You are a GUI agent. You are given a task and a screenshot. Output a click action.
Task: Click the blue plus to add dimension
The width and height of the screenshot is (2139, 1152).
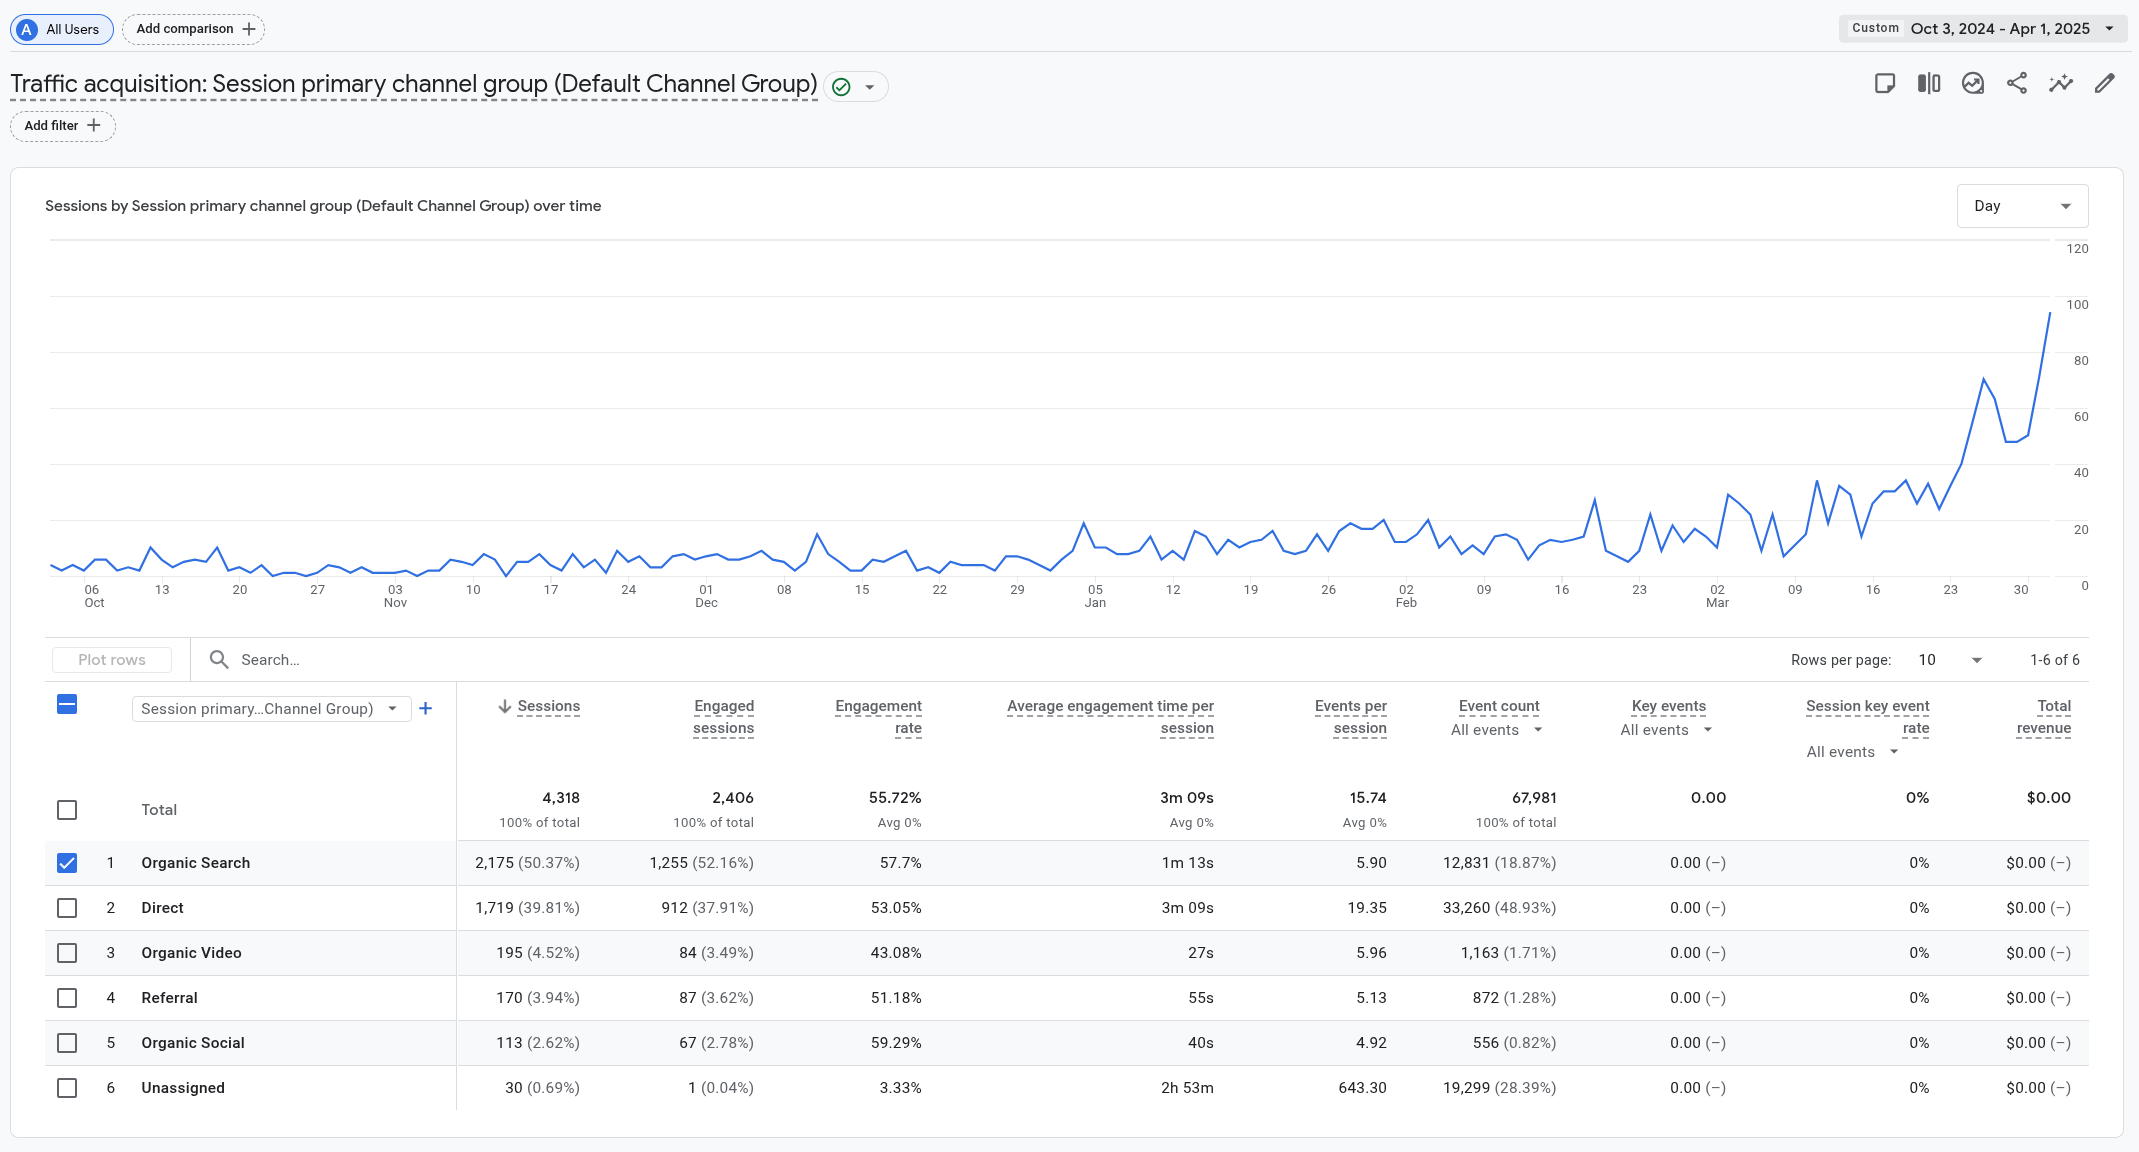point(425,709)
